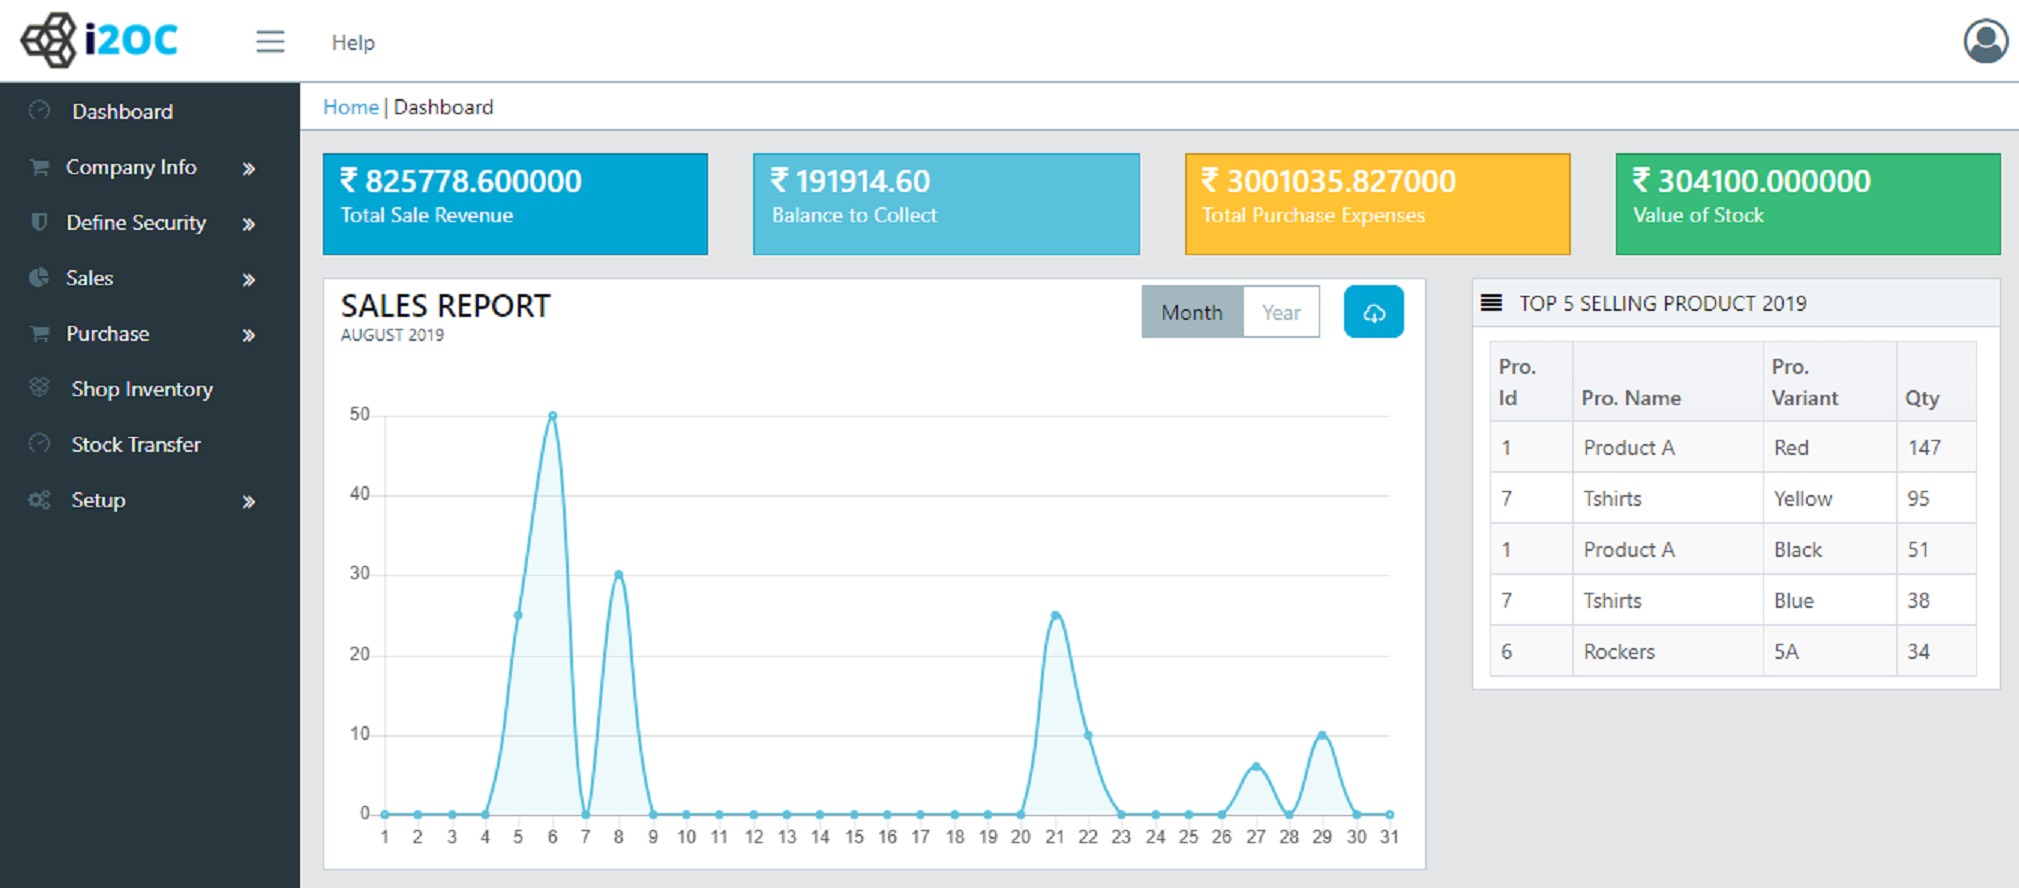This screenshot has height=888, width=2019.
Task: Click the i2OC logo
Action: pyautogui.click(x=100, y=40)
